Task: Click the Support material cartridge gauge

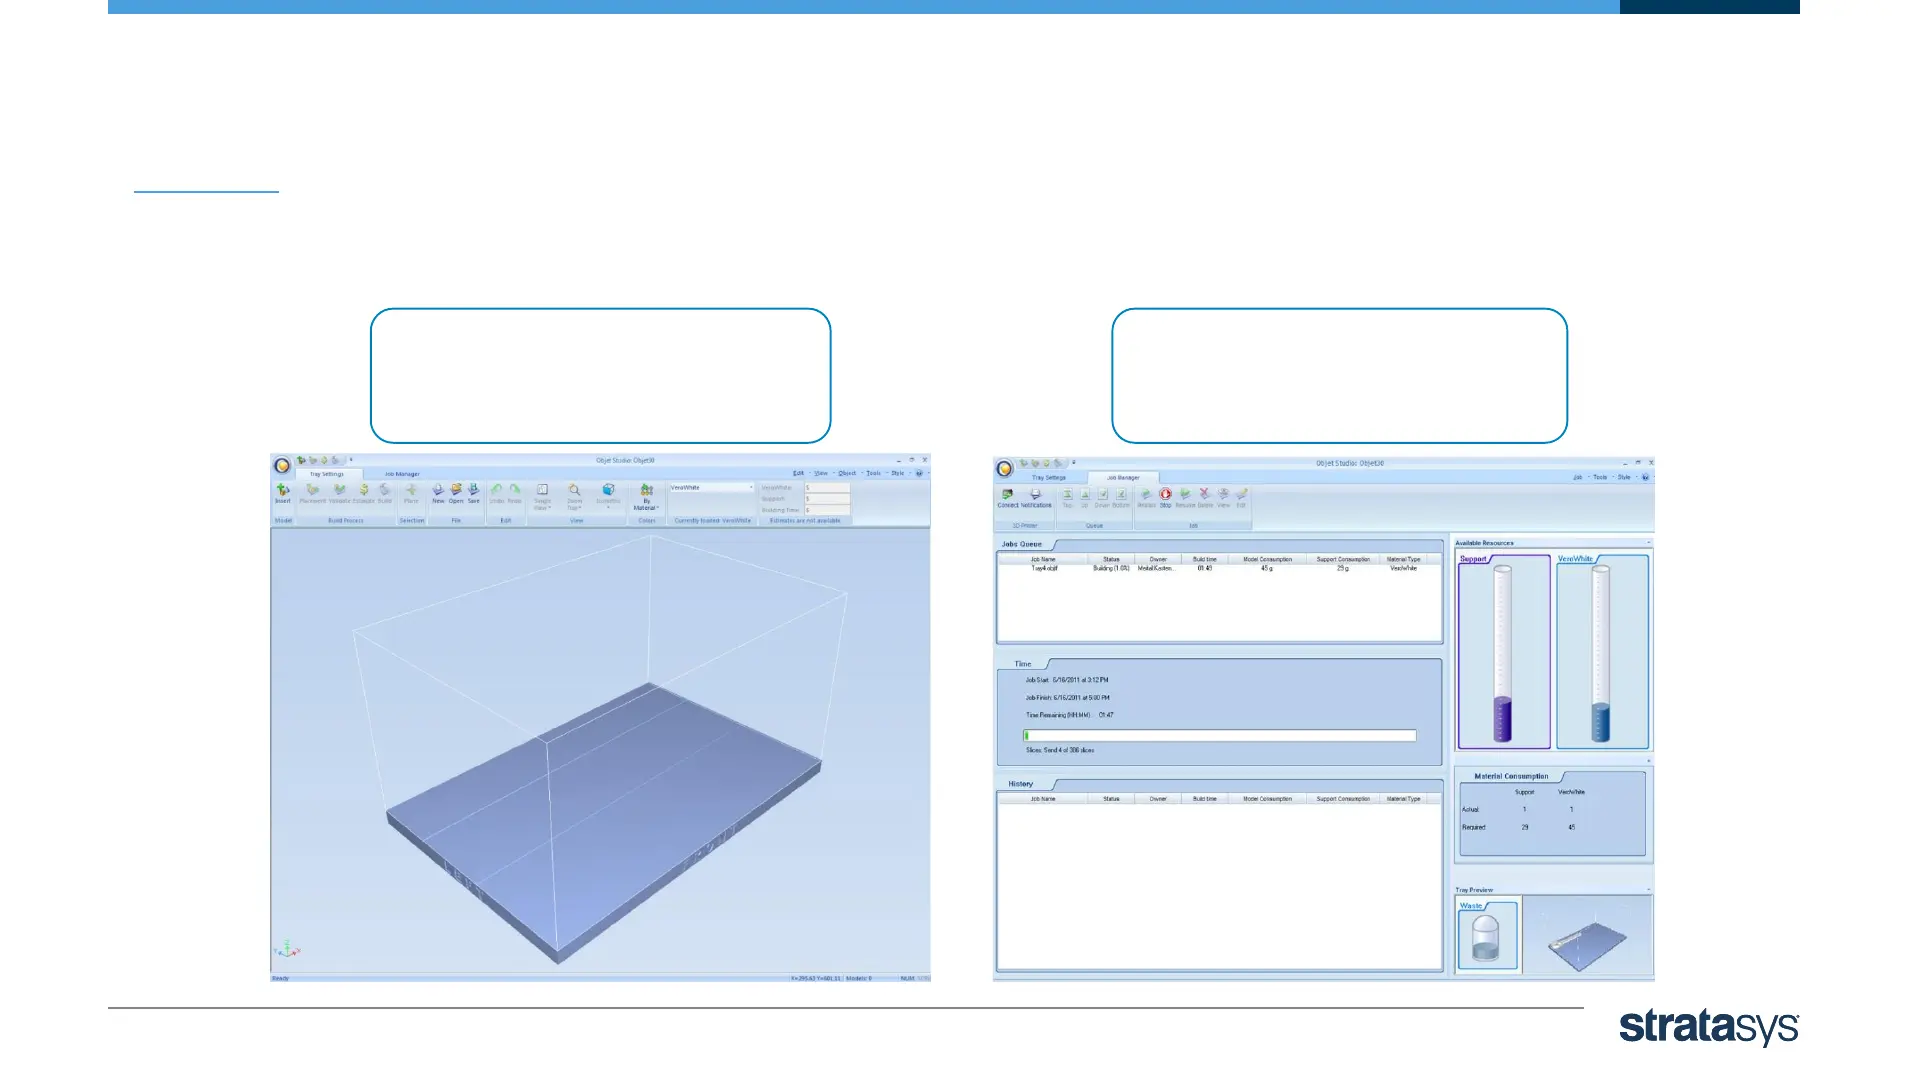Action: click(1502, 652)
